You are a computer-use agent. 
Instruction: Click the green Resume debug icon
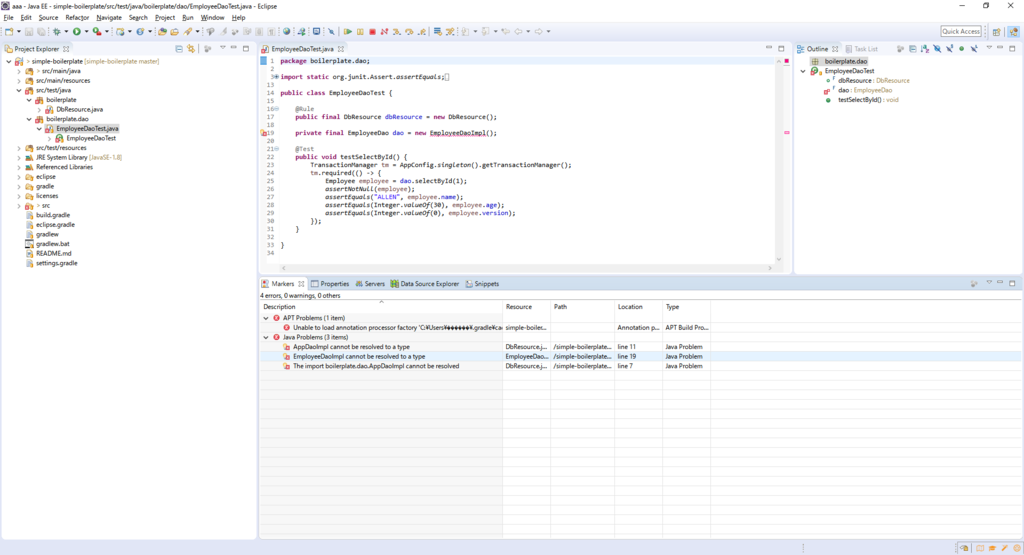pos(348,31)
